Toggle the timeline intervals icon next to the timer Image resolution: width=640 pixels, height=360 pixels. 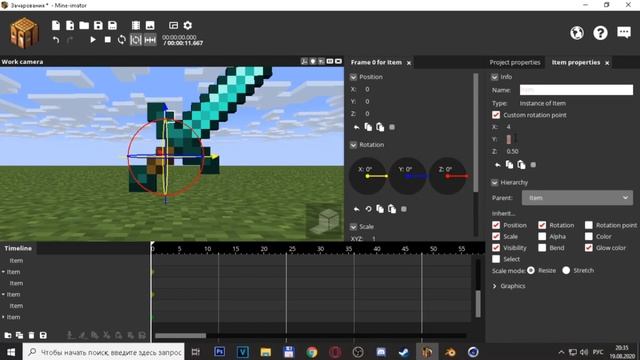coord(150,40)
